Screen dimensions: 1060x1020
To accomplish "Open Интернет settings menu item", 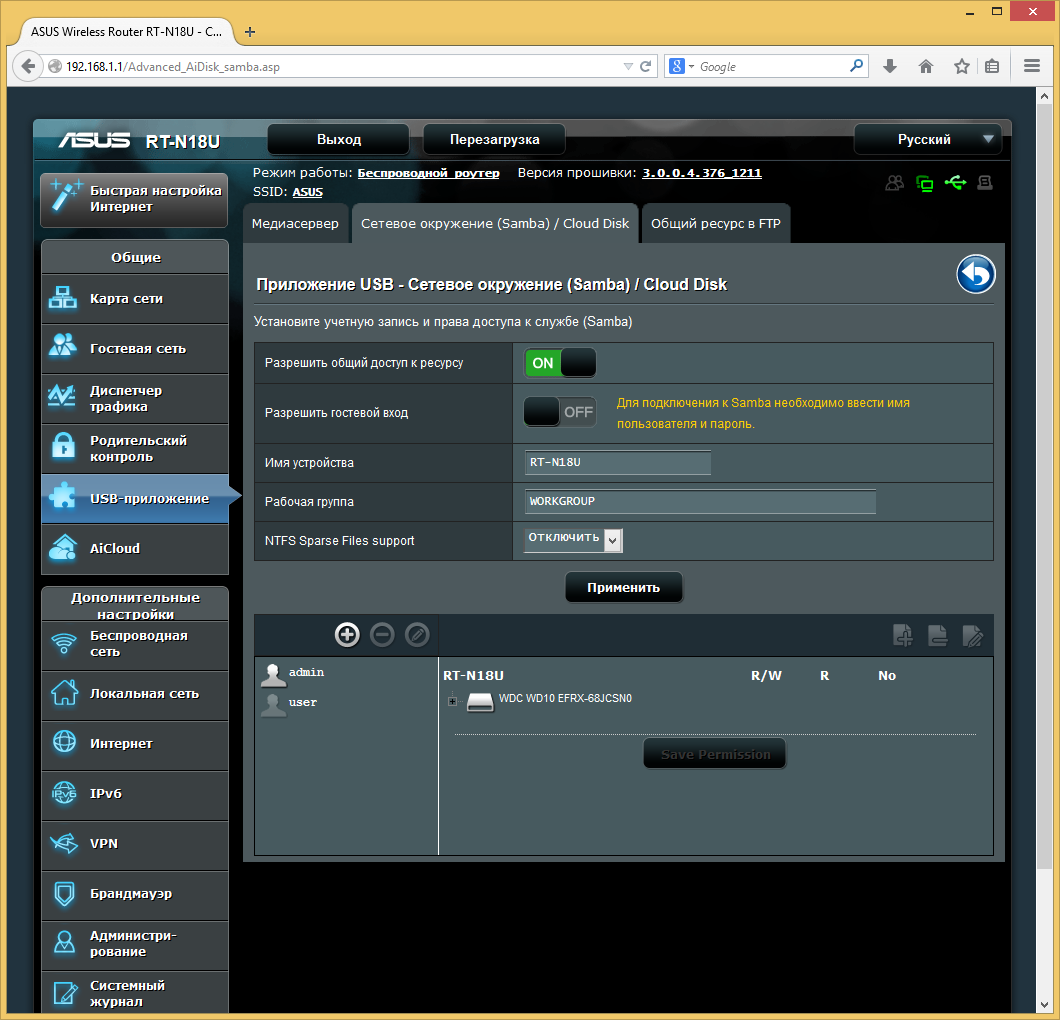I will [135, 744].
